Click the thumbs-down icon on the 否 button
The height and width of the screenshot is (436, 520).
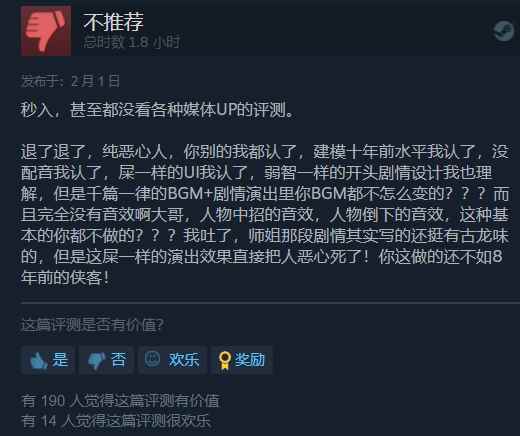[96, 361]
